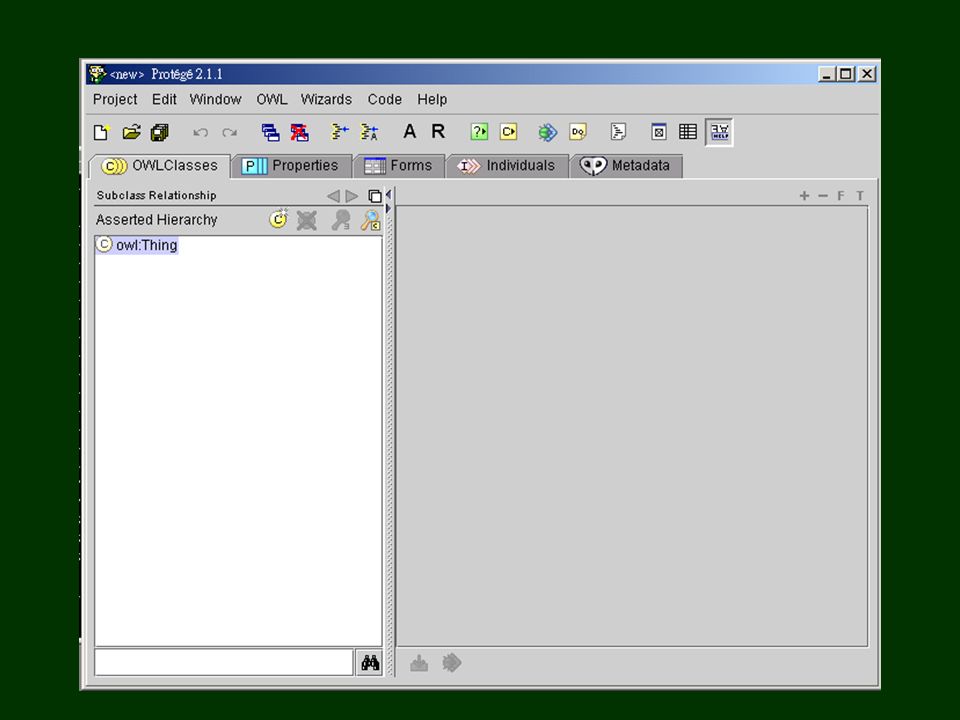Click the highlighted HELP toolbar icon

(x=719, y=132)
